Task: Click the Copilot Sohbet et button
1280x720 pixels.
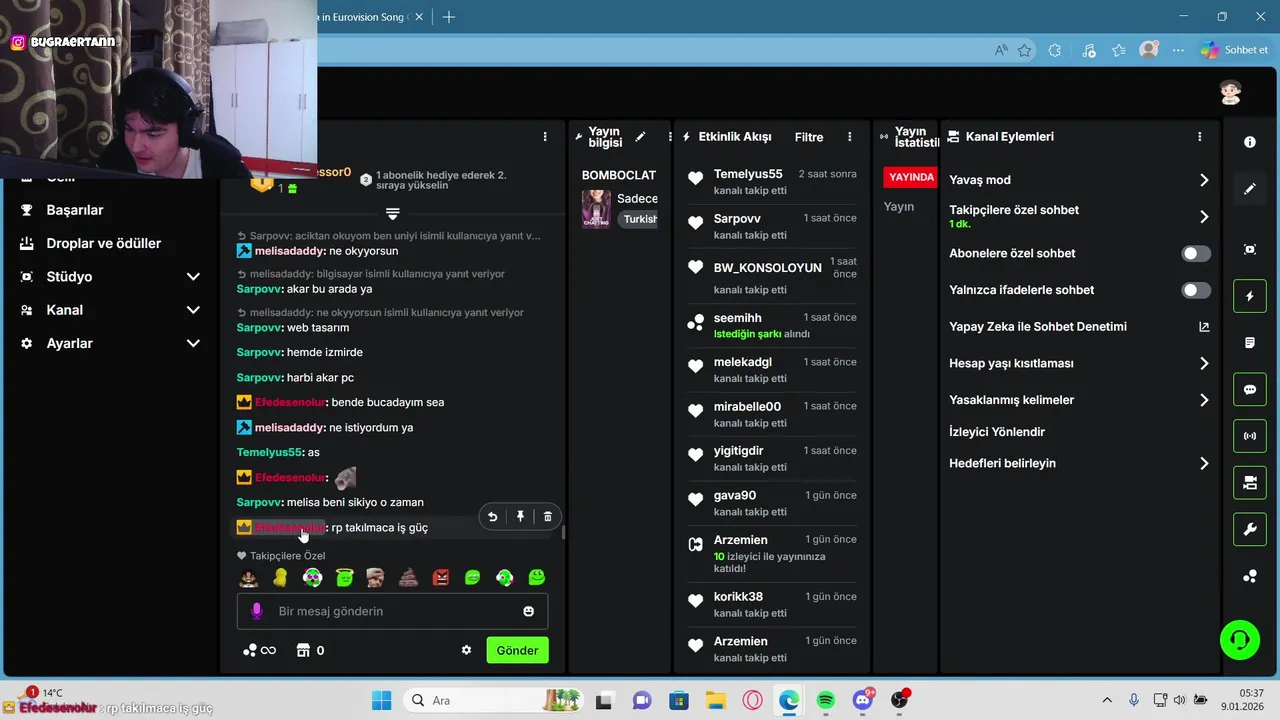Action: (1235, 50)
